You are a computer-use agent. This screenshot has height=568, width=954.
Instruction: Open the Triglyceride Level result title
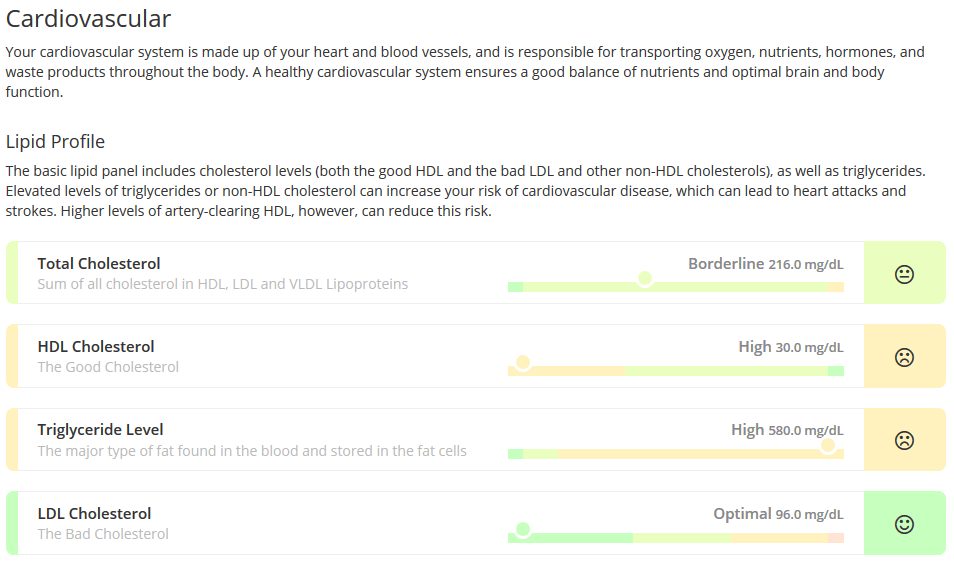click(100, 430)
